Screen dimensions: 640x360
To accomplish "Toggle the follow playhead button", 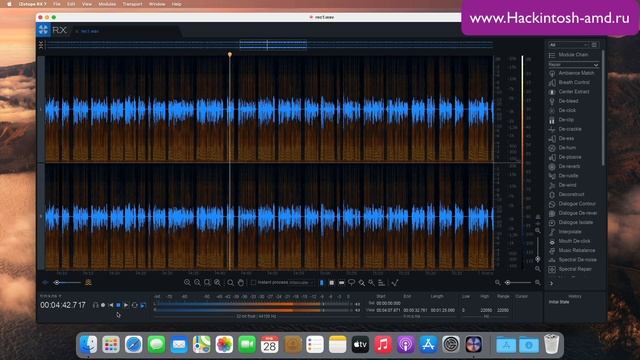I will [x=143, y=305].
